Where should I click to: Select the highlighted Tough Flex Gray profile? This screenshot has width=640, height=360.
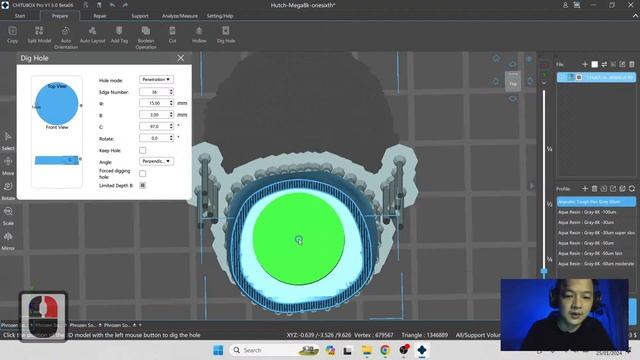click(596, 202)
